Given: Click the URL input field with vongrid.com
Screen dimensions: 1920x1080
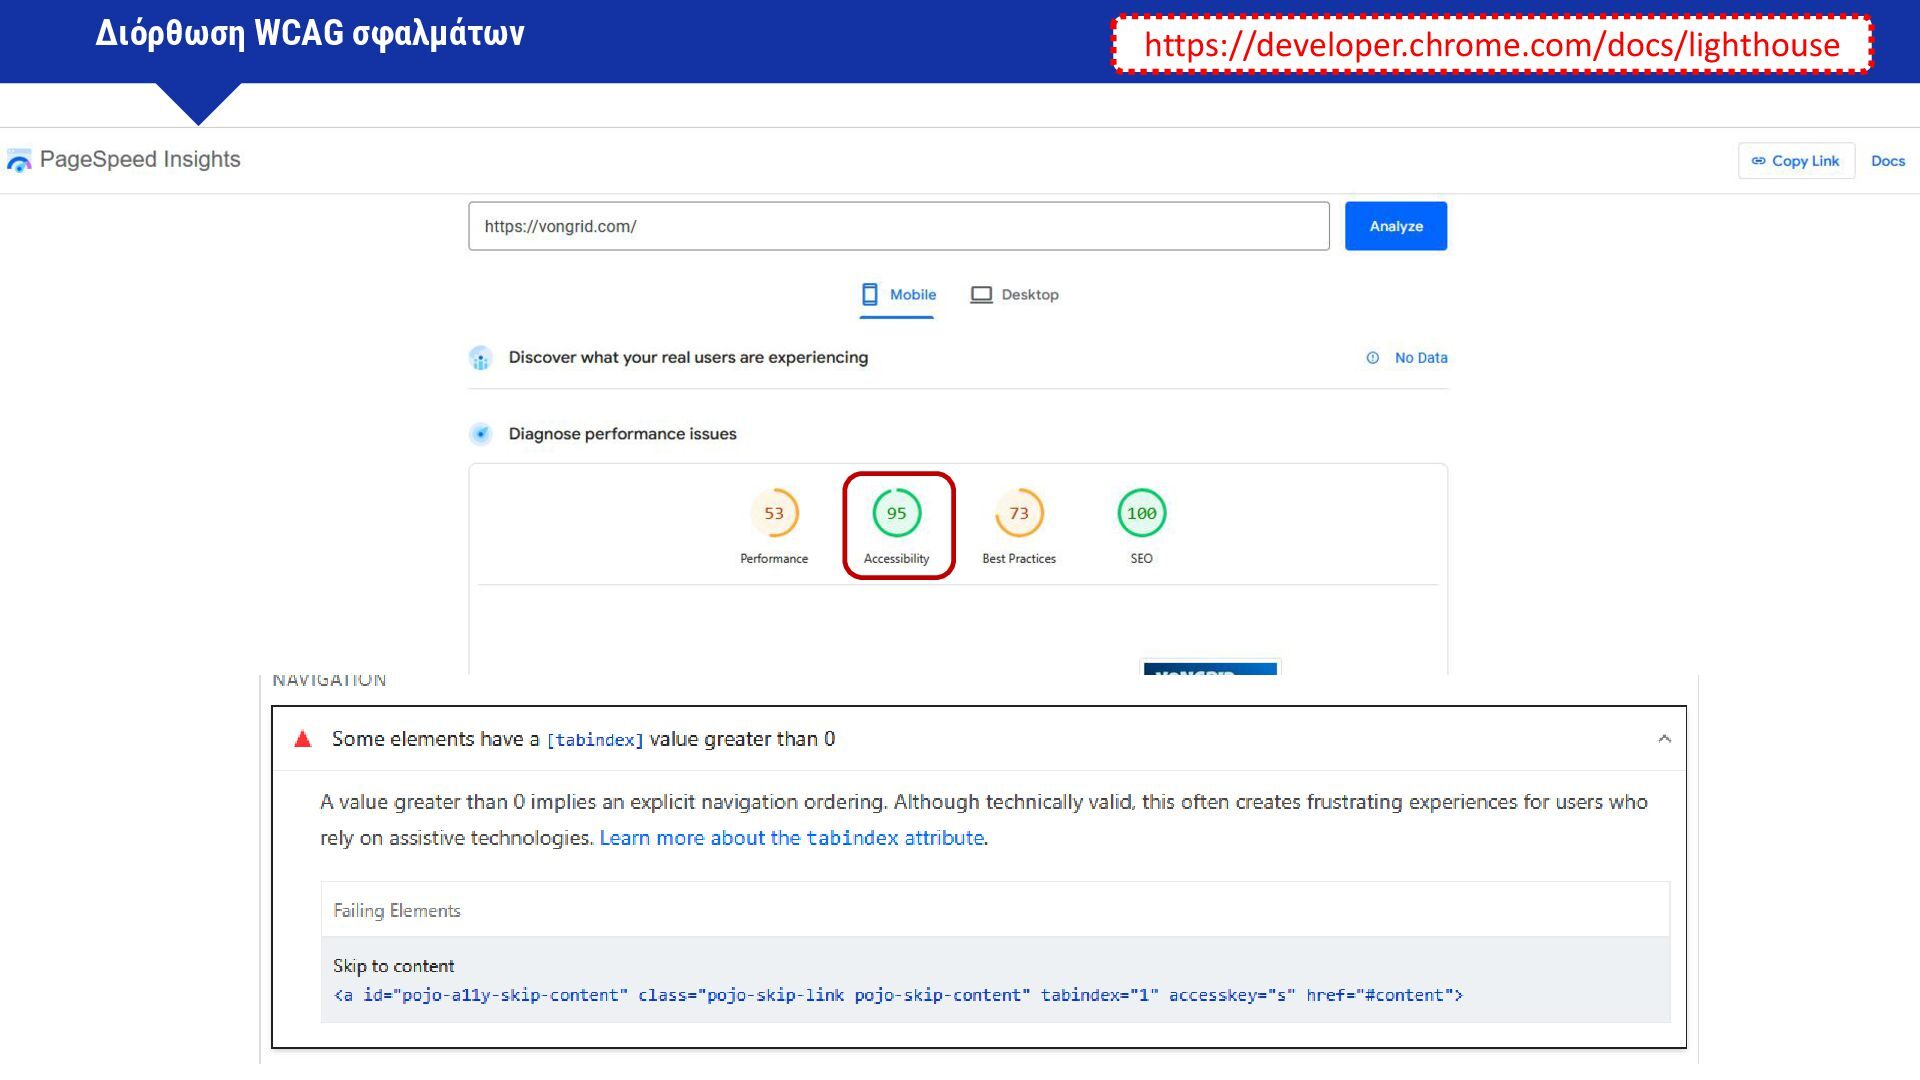Looking at the screenshot, I should (898, 227).
